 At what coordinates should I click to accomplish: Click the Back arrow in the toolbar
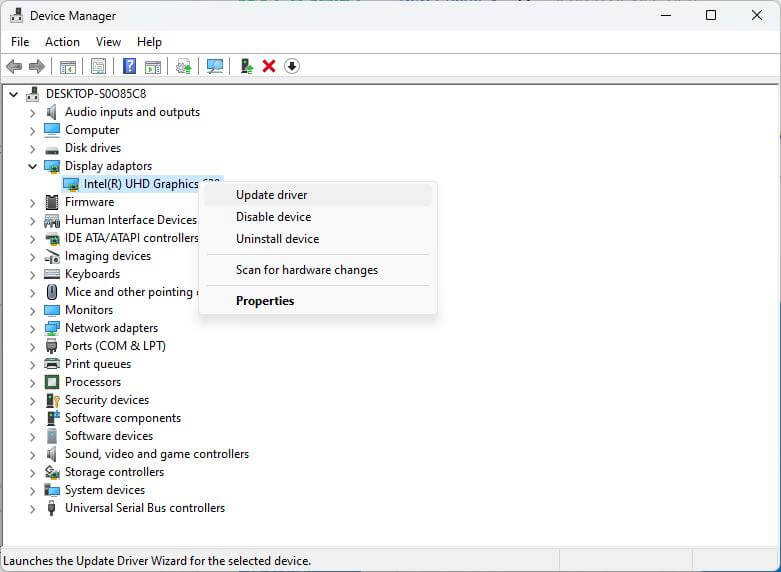[14, 66]
